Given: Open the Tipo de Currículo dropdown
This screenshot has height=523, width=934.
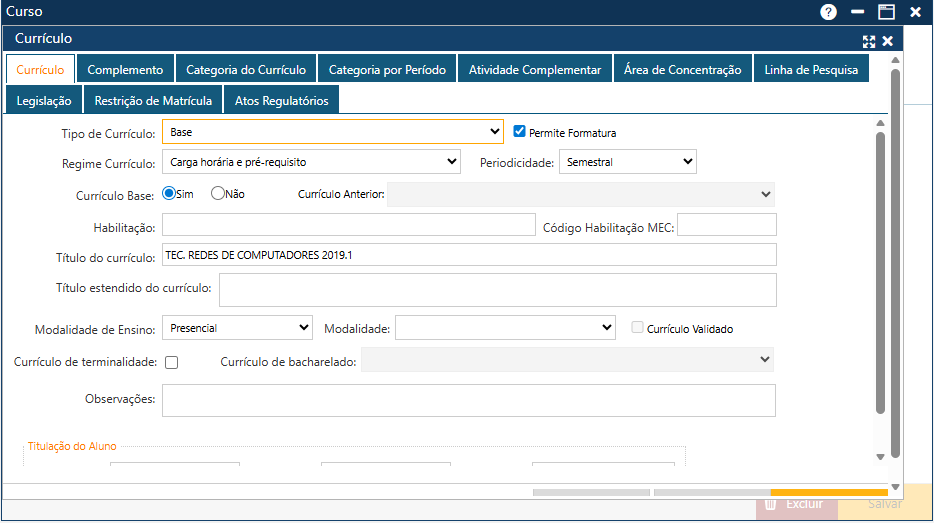Looking at the screenshot, I should coord(333,132).
